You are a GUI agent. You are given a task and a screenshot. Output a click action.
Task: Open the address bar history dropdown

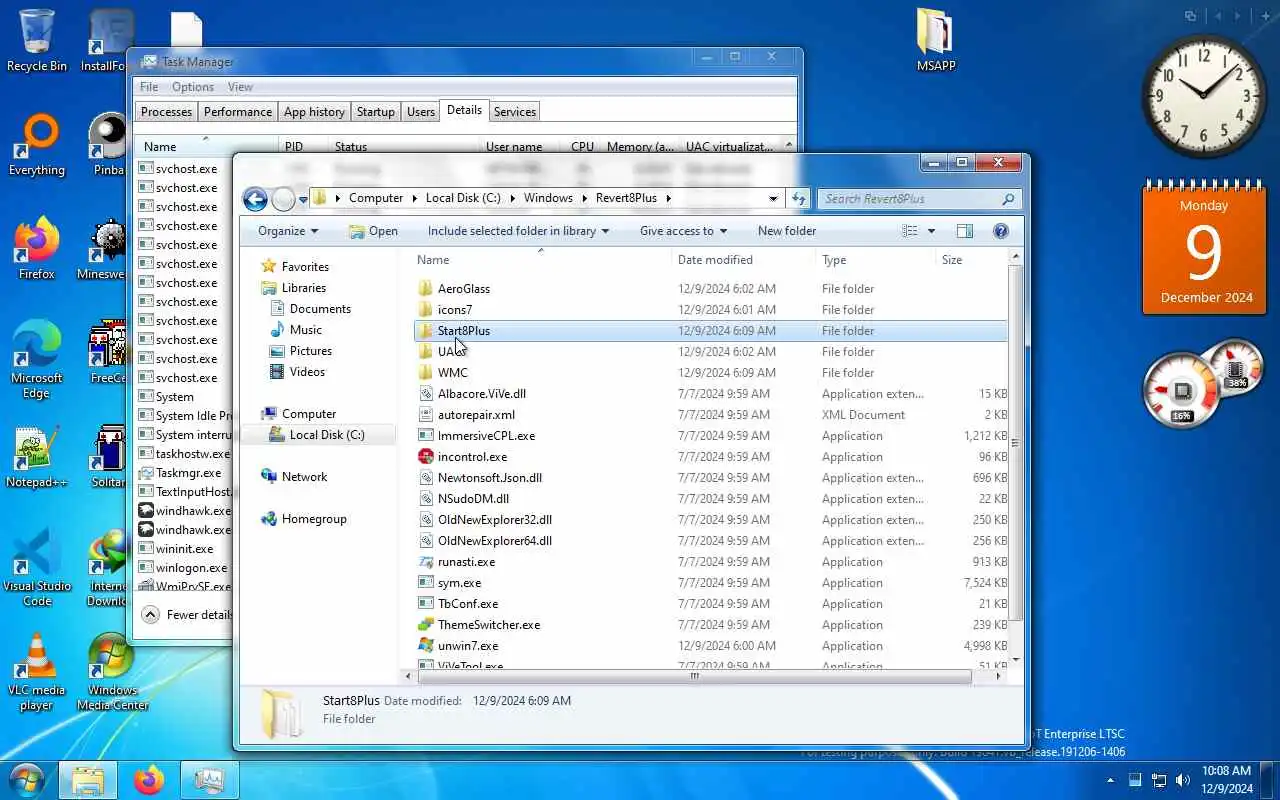tap(773, 198)
